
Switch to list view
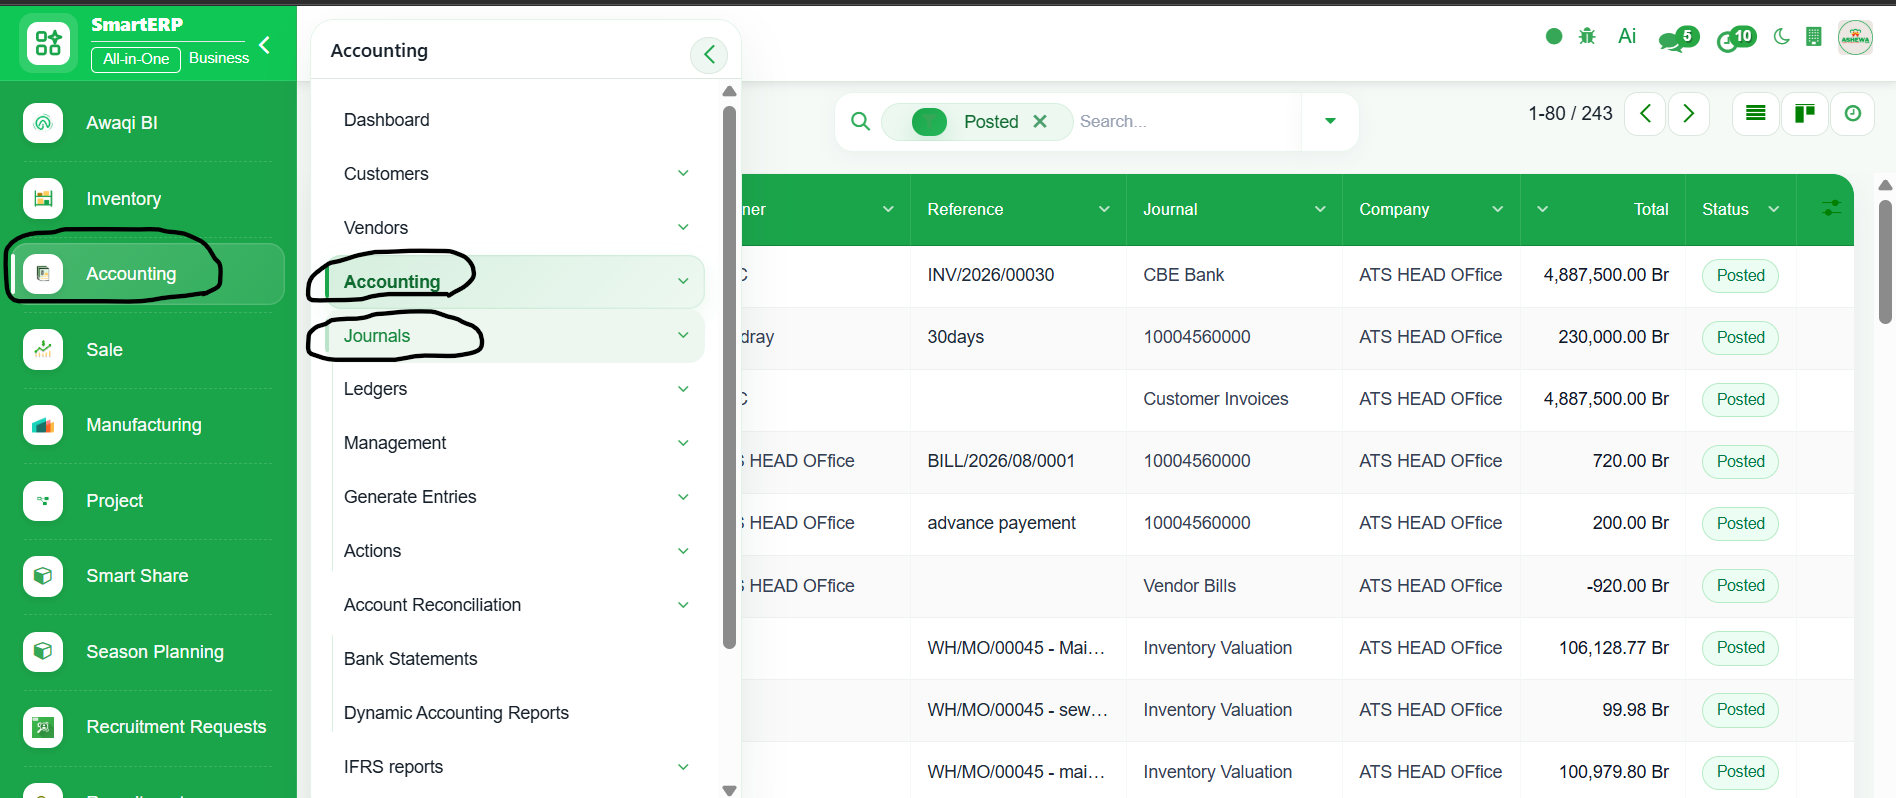(x=1756, y=114)
